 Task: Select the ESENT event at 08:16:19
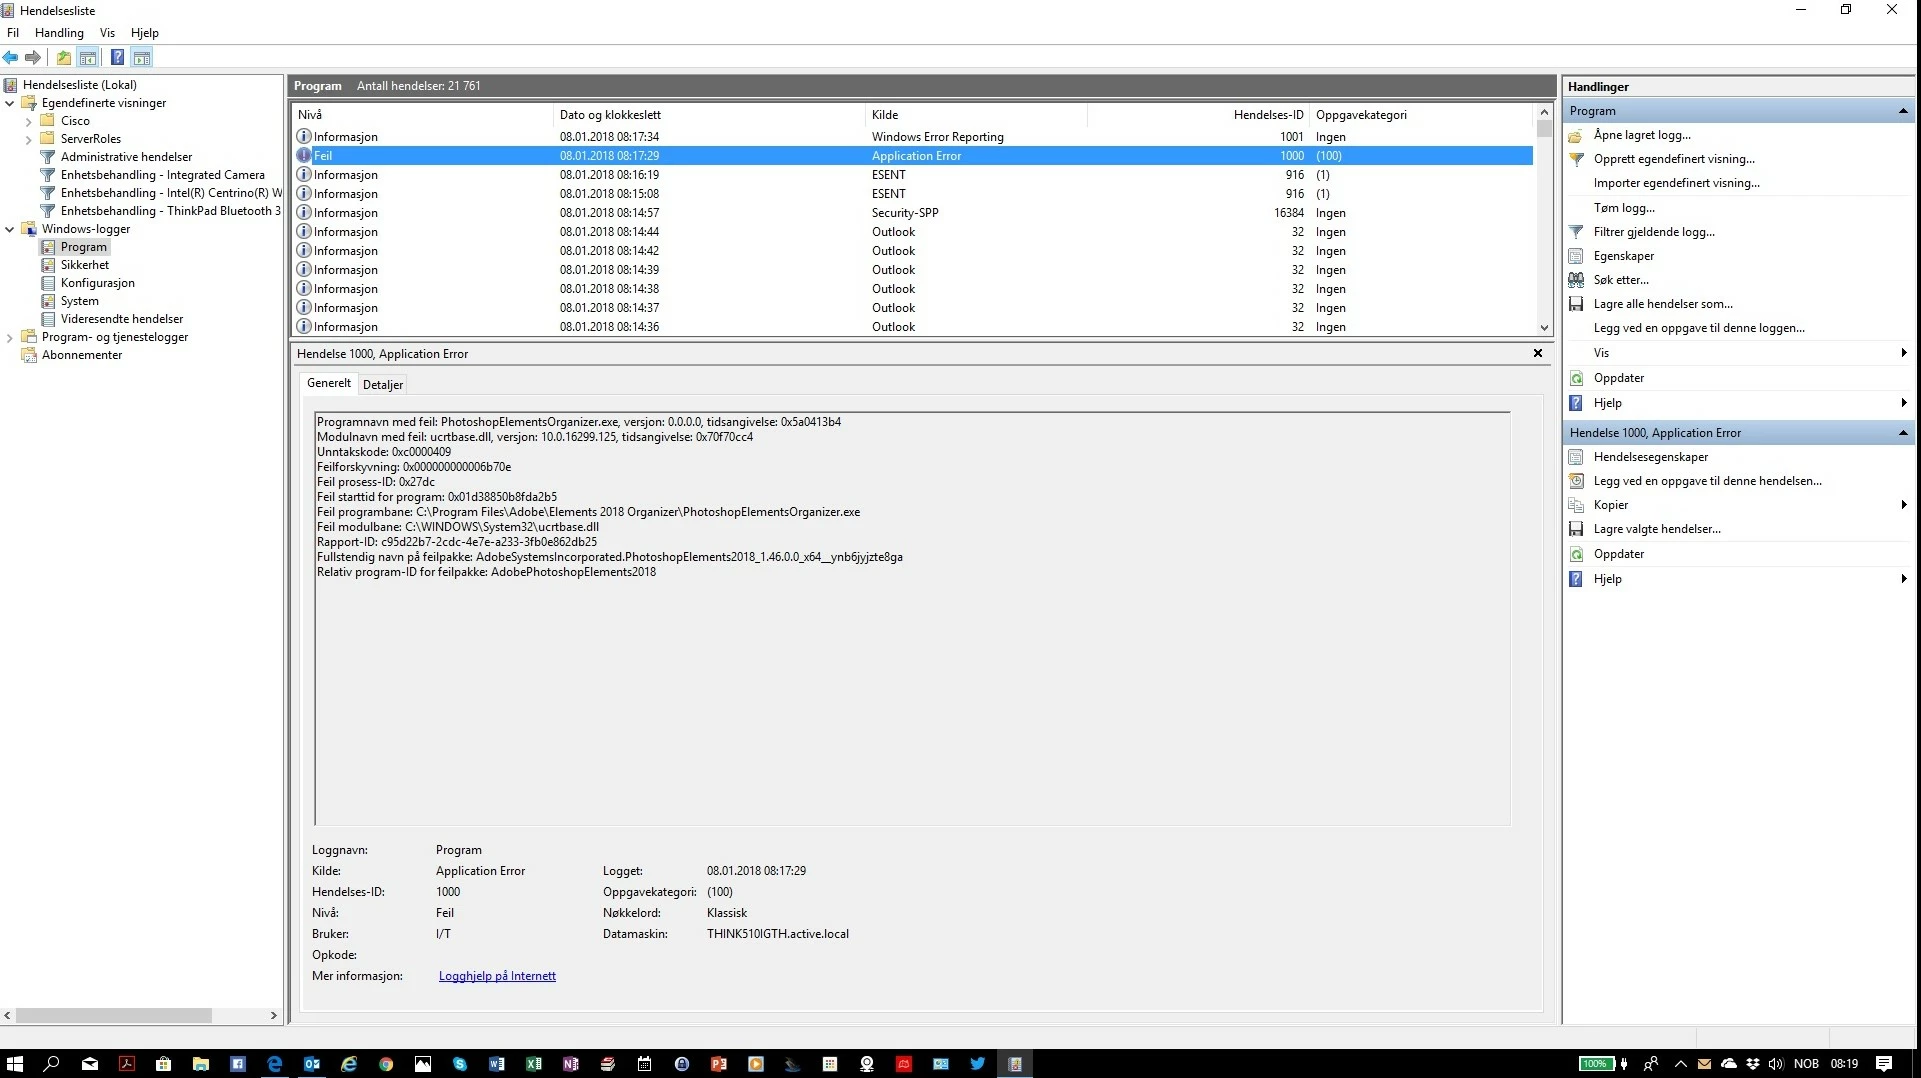click(x=913, y=175)
